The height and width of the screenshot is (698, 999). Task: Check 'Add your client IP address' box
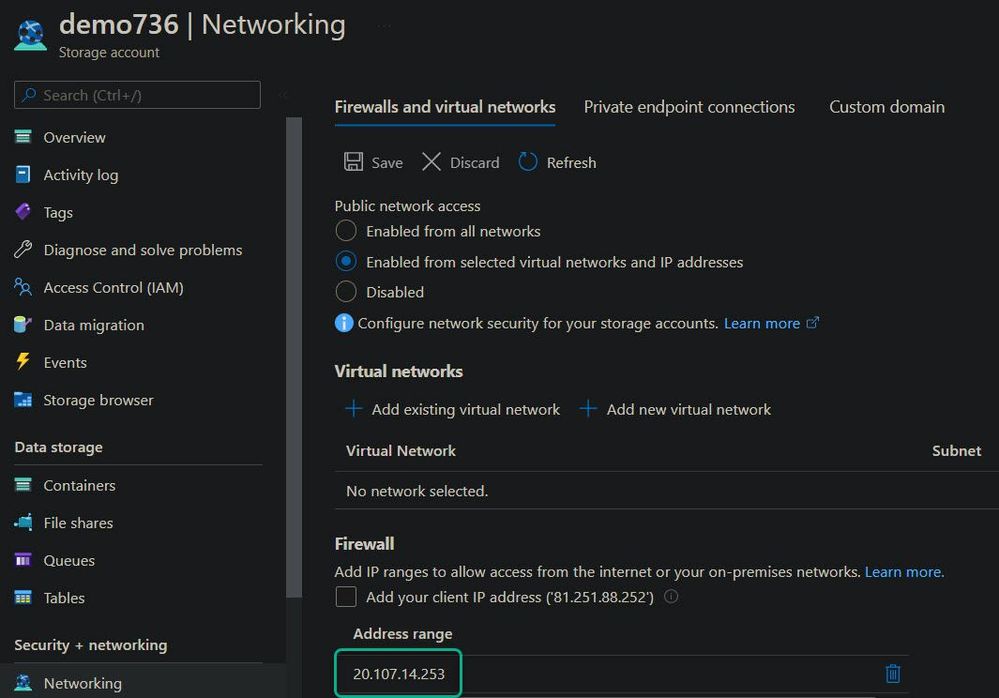pos(346,597)
